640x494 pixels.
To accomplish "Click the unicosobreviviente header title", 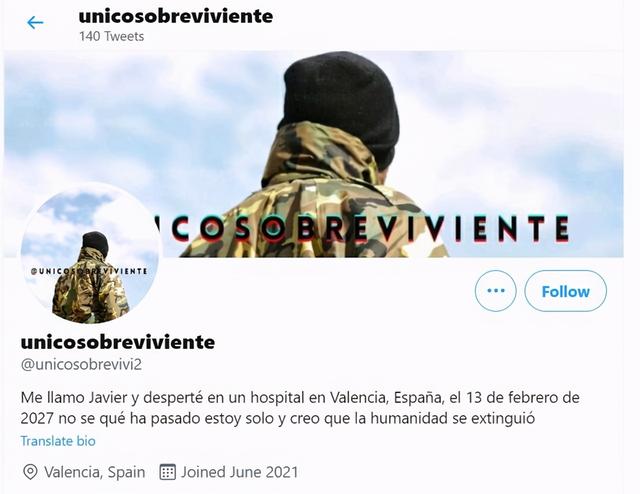I will click(176, 16).
